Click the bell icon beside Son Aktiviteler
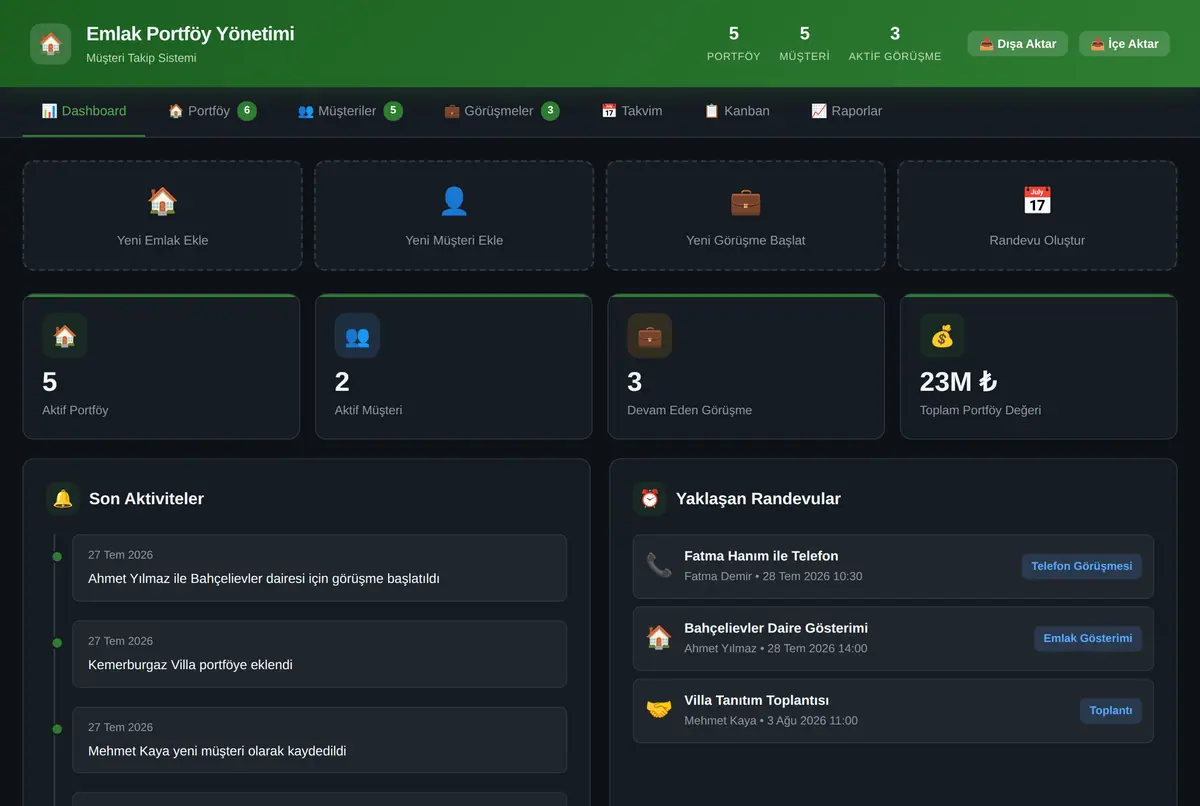Viewport: 1200px width, 806px height. click(63, 498)
